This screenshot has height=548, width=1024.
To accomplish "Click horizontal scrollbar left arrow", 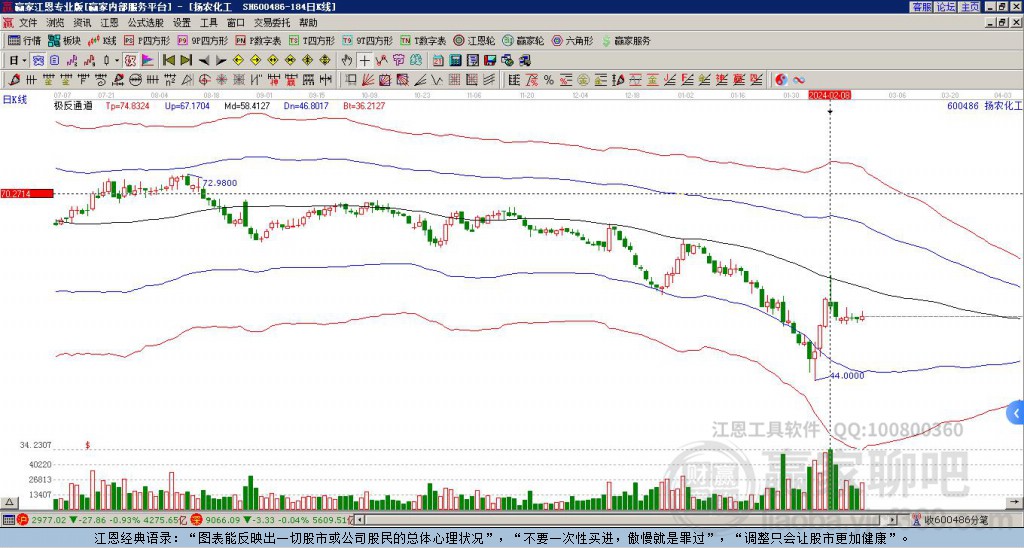I will 359,520.
